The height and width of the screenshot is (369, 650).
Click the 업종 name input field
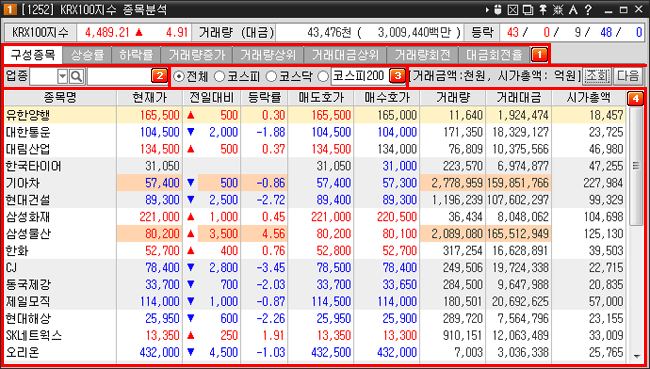120,76
